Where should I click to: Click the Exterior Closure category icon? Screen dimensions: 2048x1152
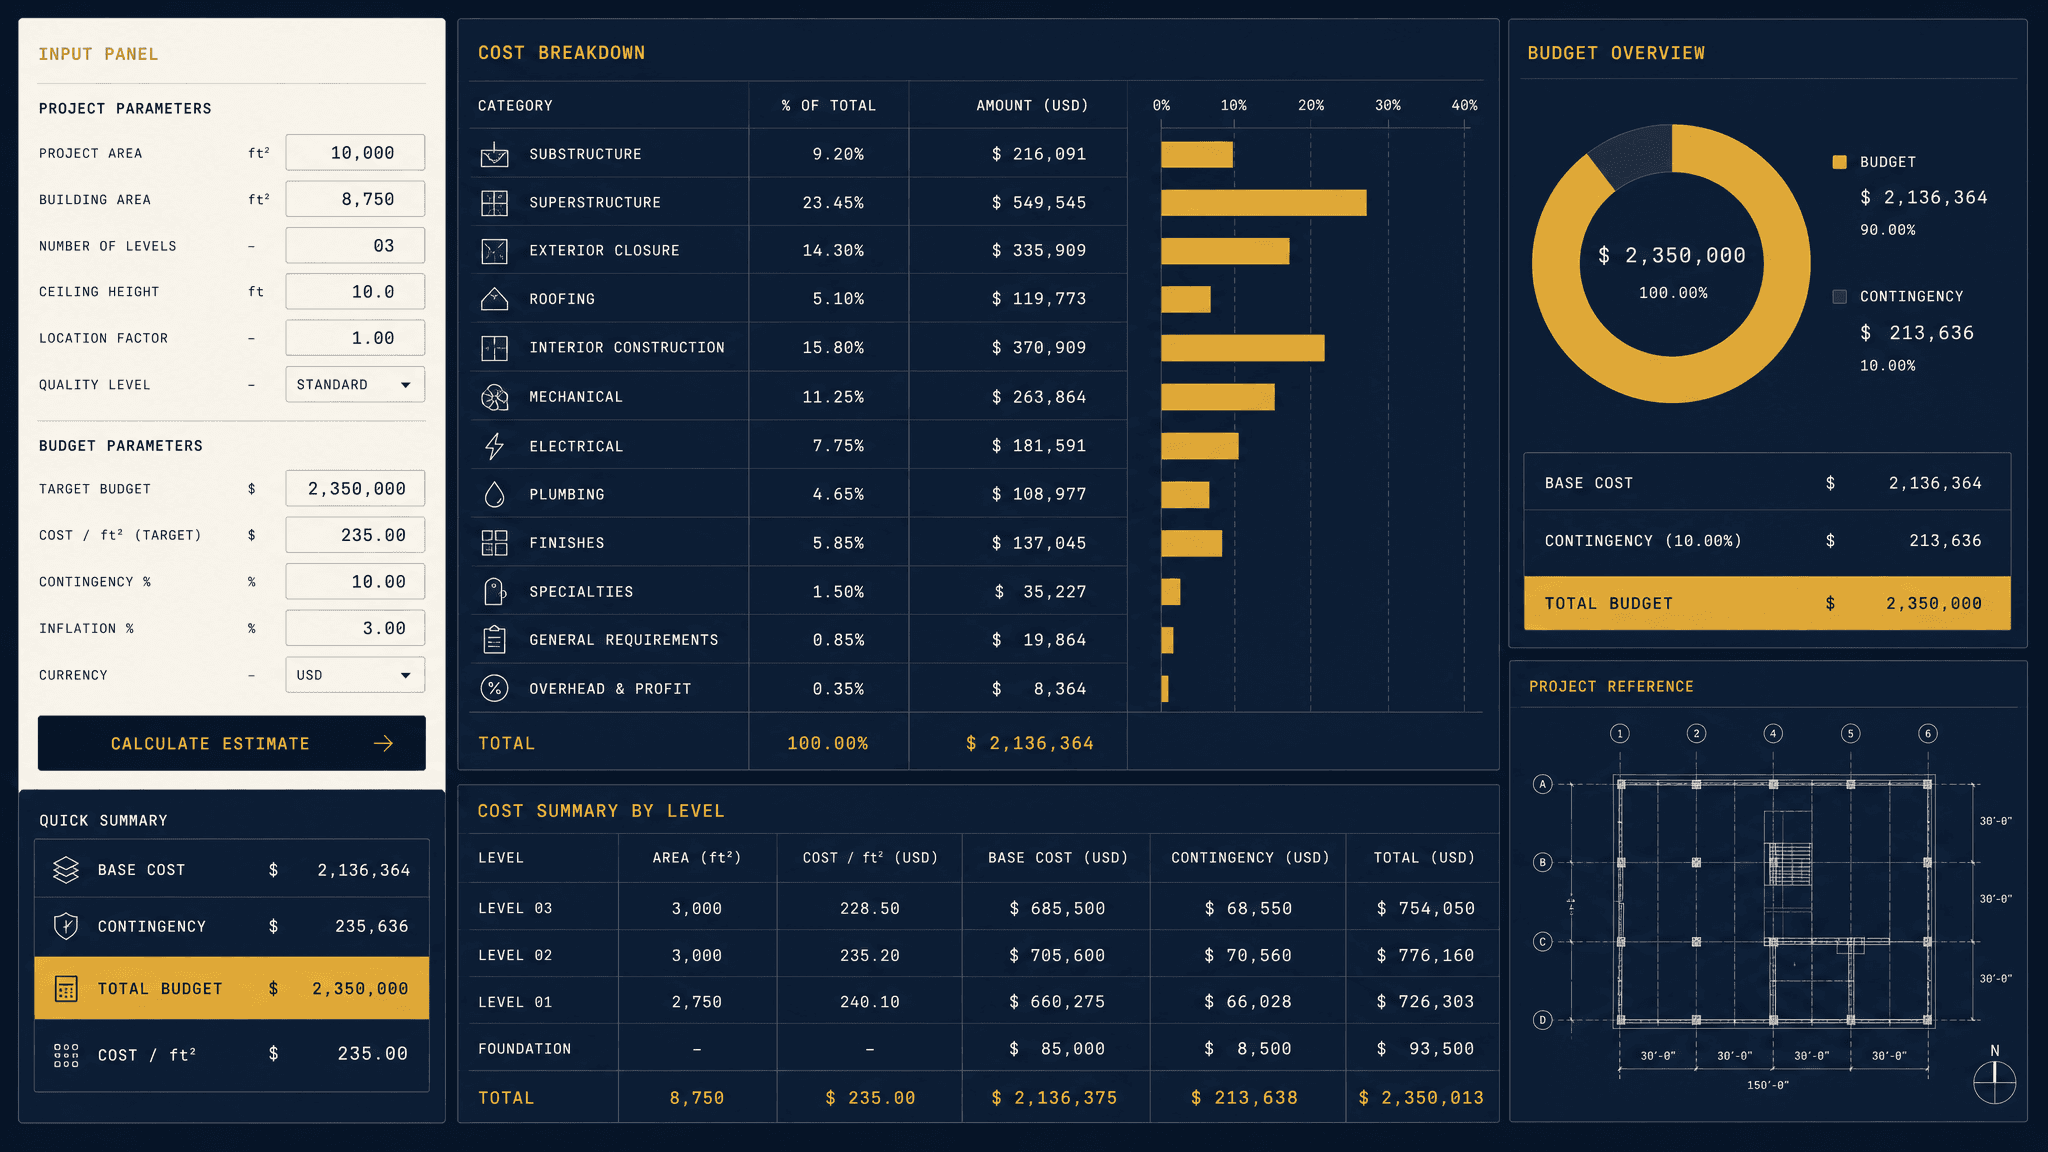pyautogui.click(x=494, y=251)
